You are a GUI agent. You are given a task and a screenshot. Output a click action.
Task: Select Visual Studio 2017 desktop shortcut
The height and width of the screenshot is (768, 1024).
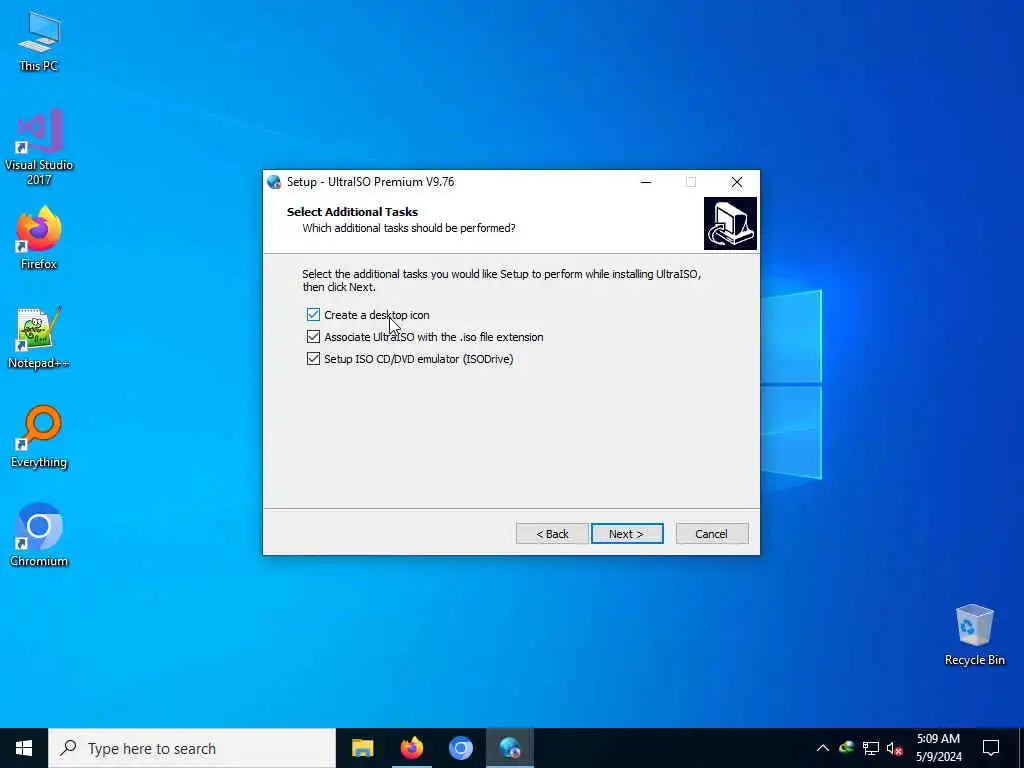click(x=39, y=147)
